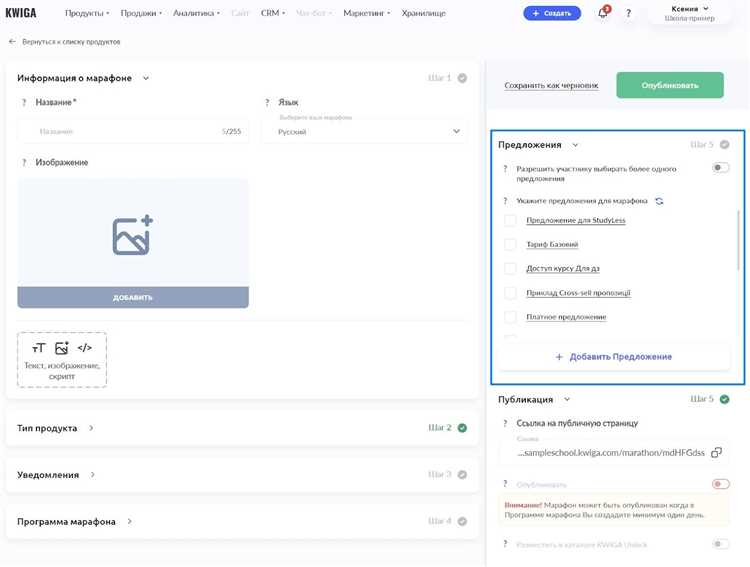Collapse the Предложения section
This screenshot has height=567, width=750.
click(575, 145)
